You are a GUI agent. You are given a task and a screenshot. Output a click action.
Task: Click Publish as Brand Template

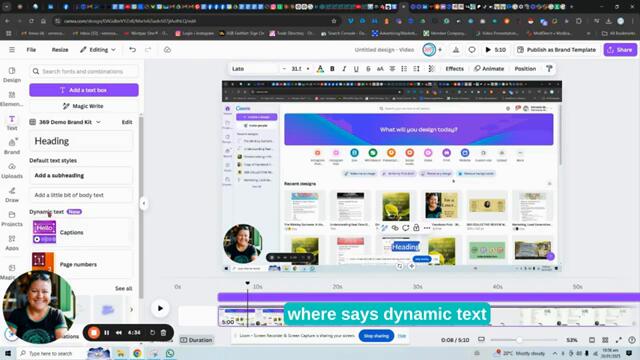556,50
